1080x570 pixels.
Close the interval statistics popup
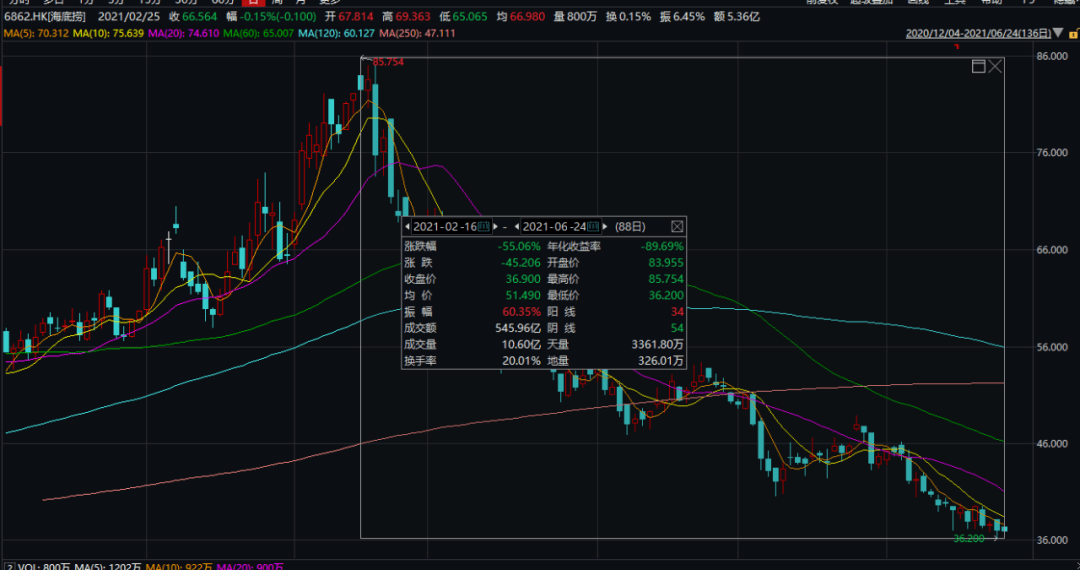pyautogui.click(x=676, y=226)
